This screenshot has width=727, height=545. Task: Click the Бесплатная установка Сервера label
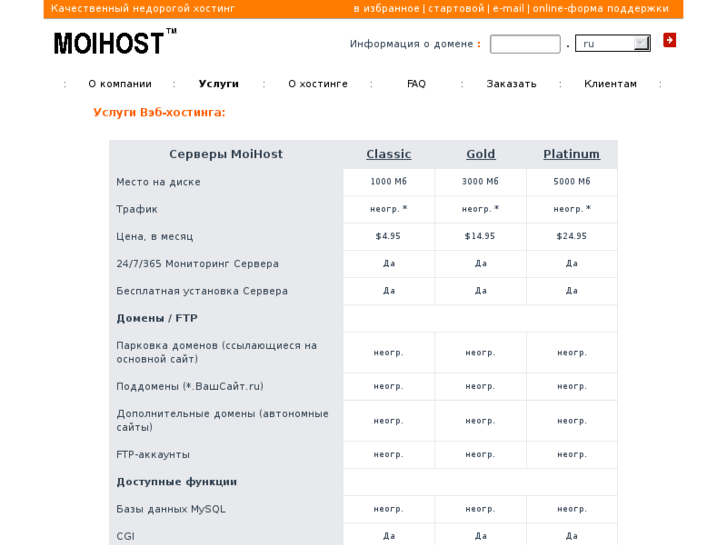tap(202, 291)
